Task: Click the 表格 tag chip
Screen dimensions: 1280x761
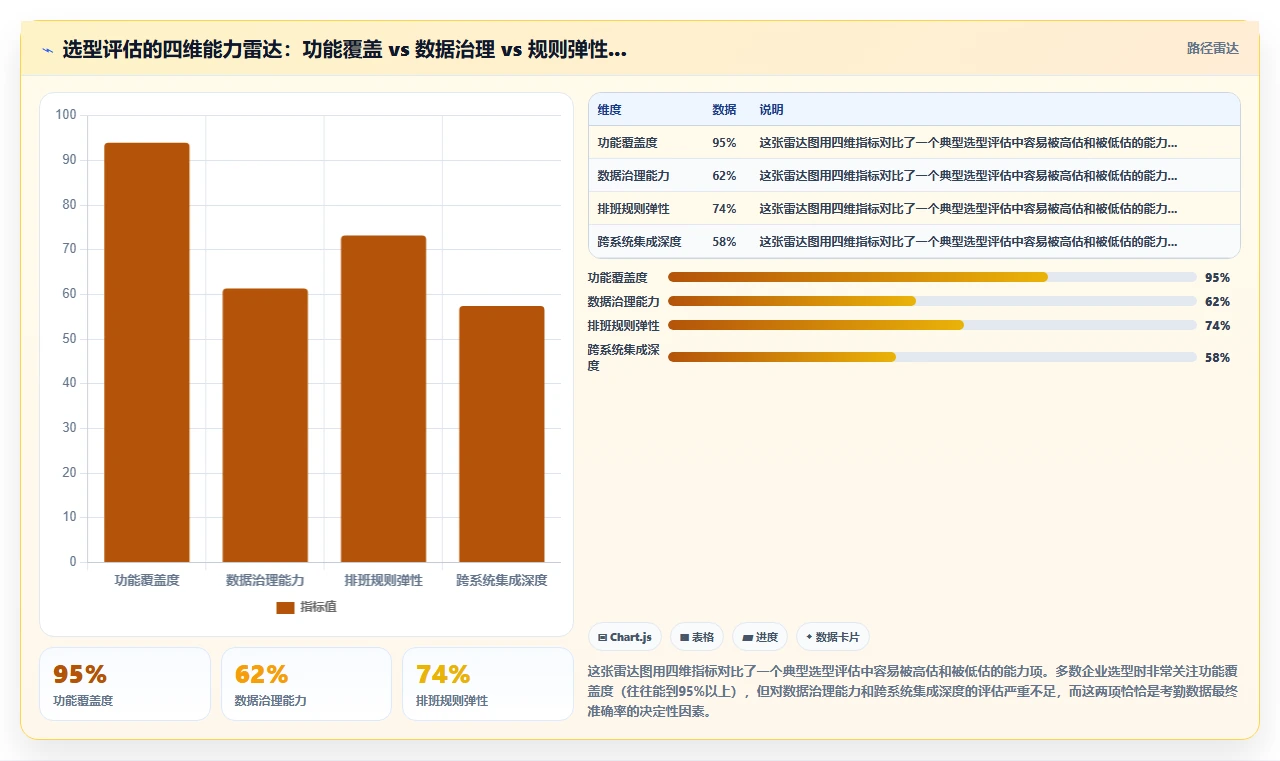Action: point(697,637)
